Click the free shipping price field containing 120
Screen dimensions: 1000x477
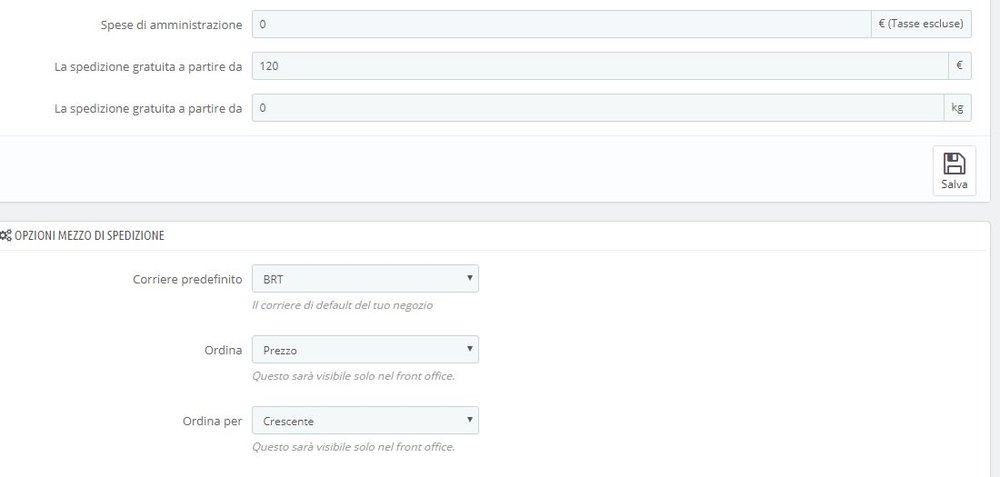pos(600,66)
